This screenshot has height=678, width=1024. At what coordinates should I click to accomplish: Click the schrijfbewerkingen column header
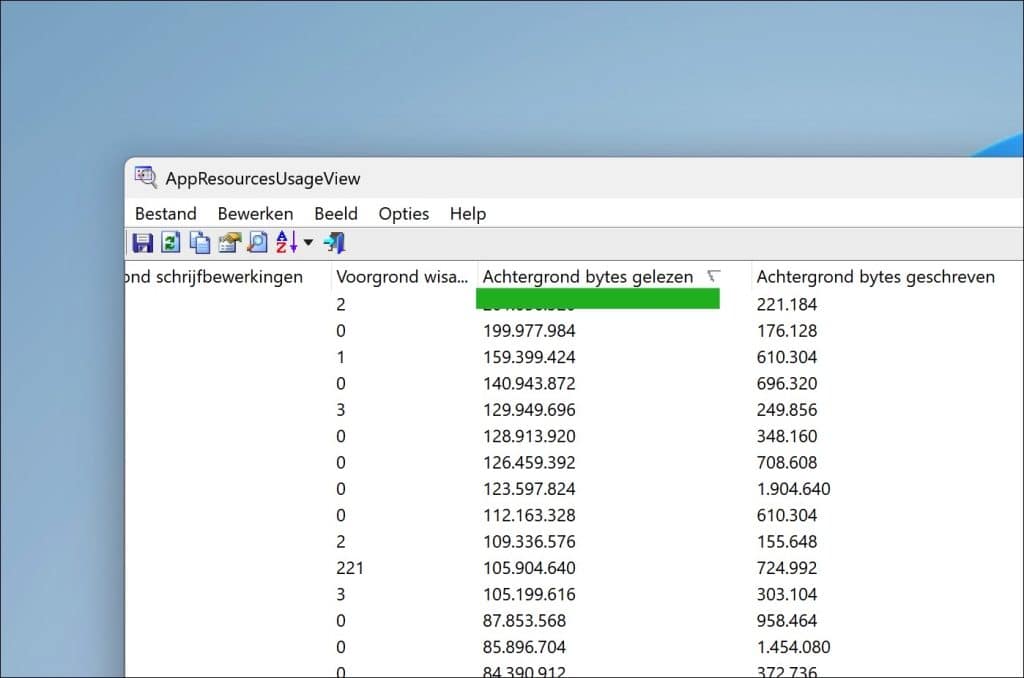[227, 277]
